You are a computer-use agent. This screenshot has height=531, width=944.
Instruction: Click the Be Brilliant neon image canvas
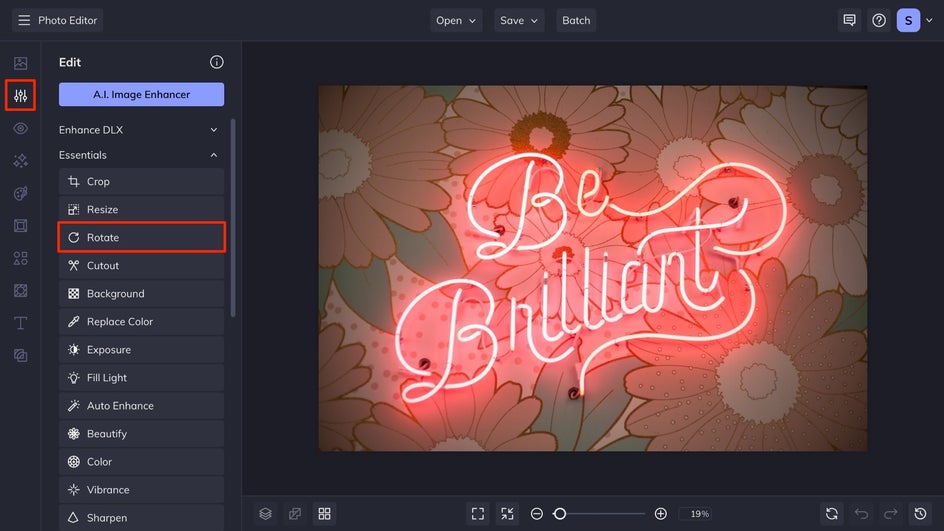coord(593,269)
